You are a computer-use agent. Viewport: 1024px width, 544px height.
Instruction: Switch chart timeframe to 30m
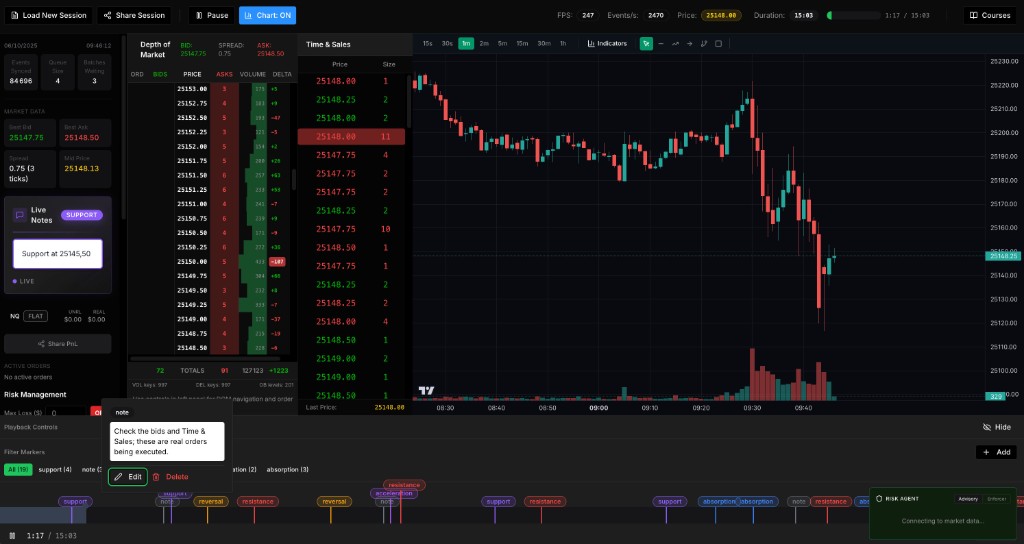click(x=543, y=44)
